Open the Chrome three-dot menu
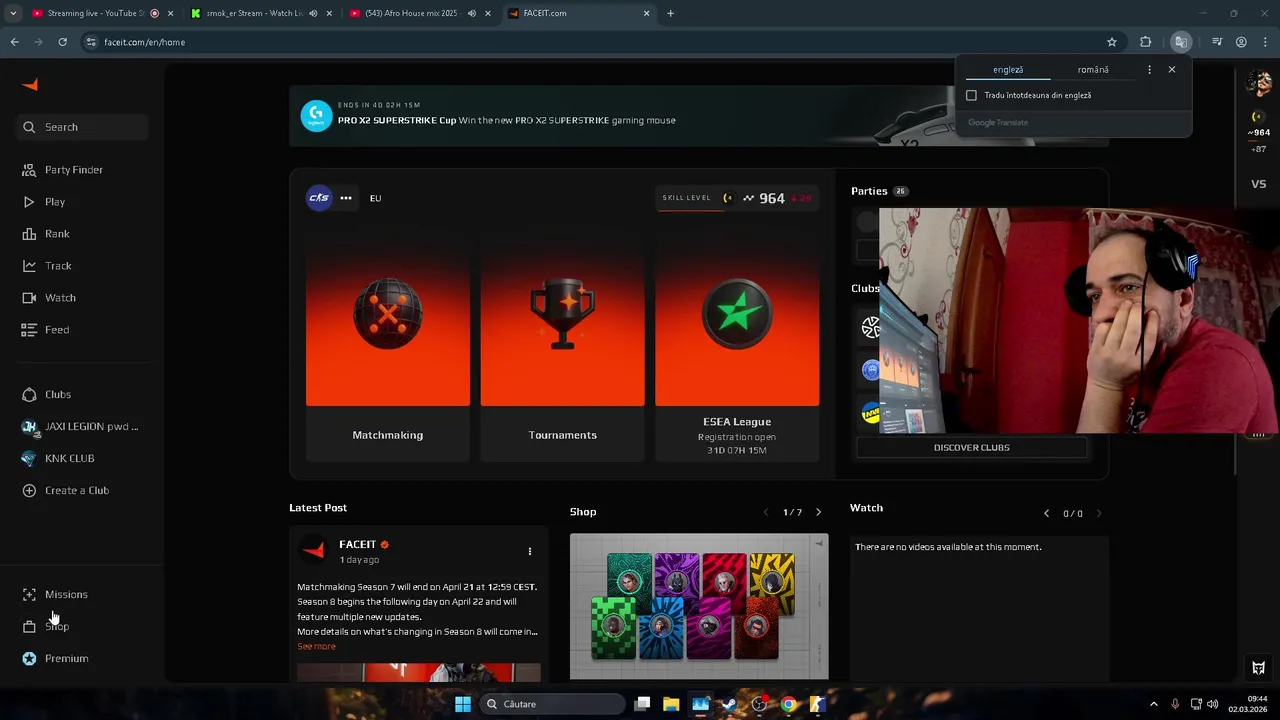Screen dimensions: 1280x720 click(1264, 42)
